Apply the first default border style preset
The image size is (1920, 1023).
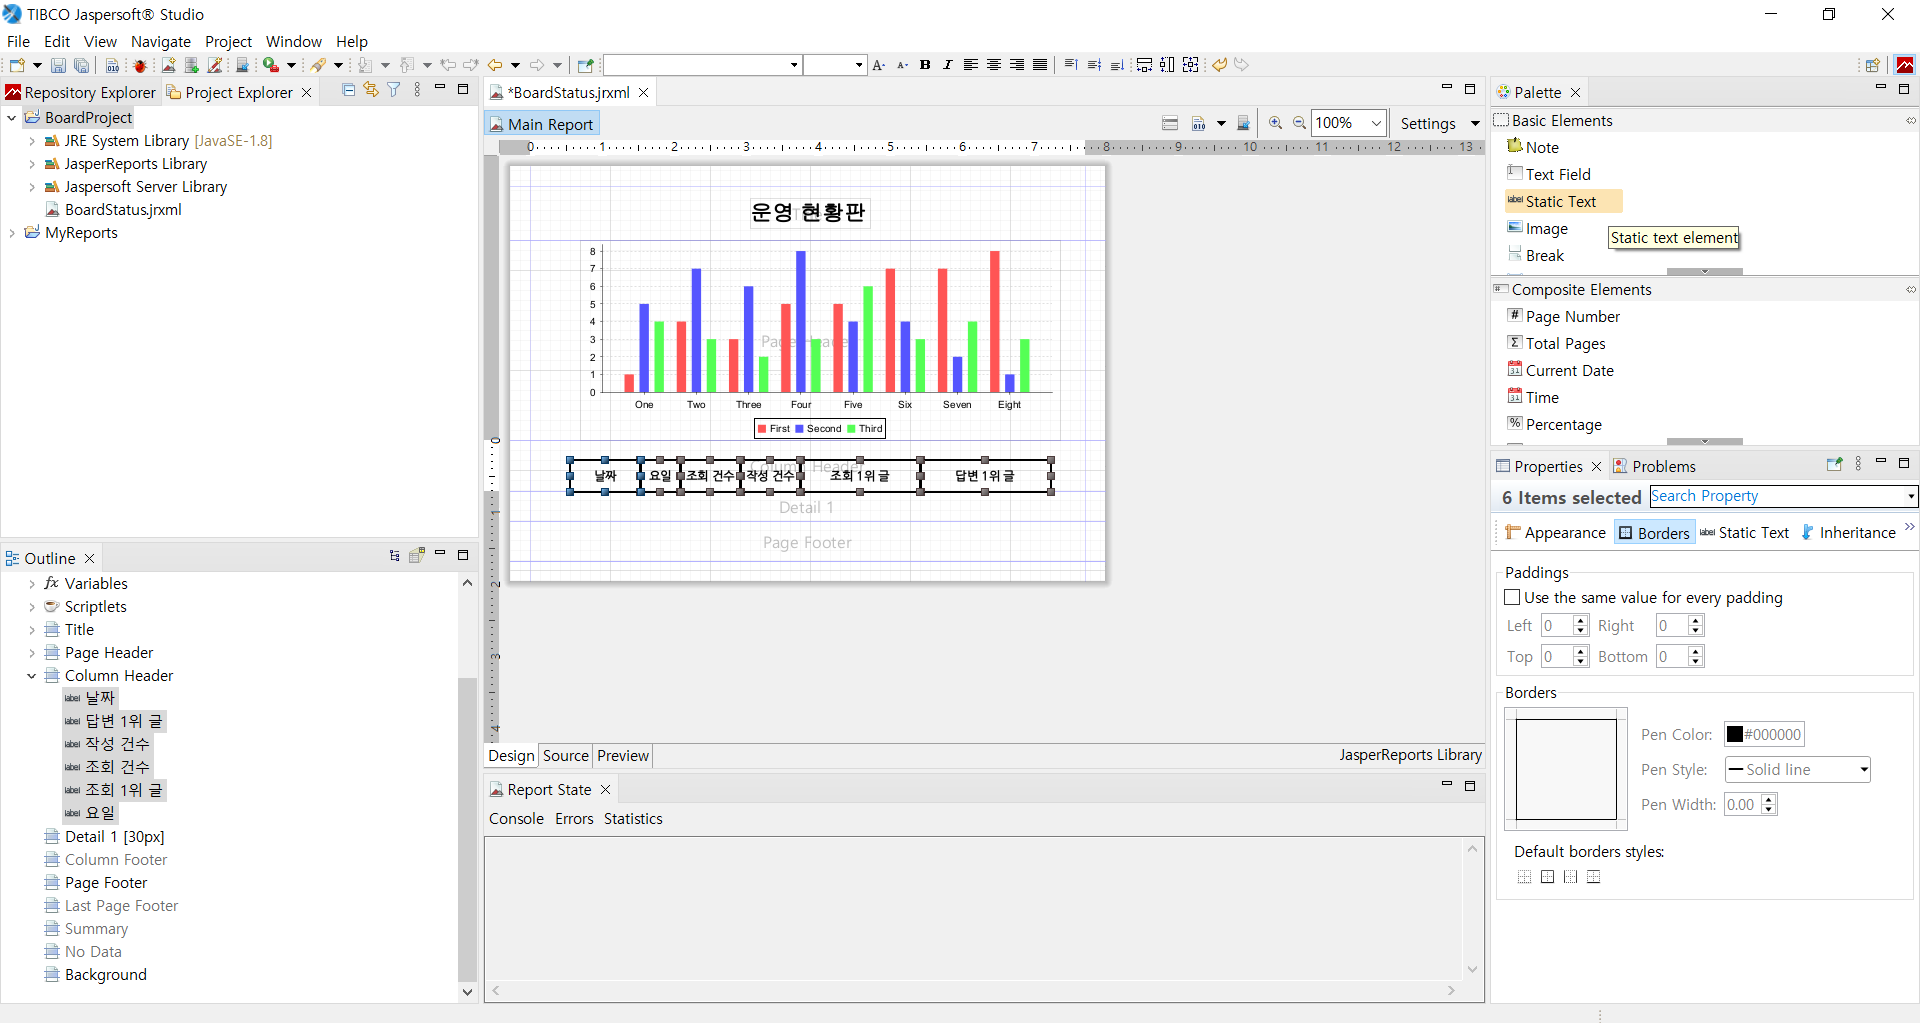point(1524,877)
